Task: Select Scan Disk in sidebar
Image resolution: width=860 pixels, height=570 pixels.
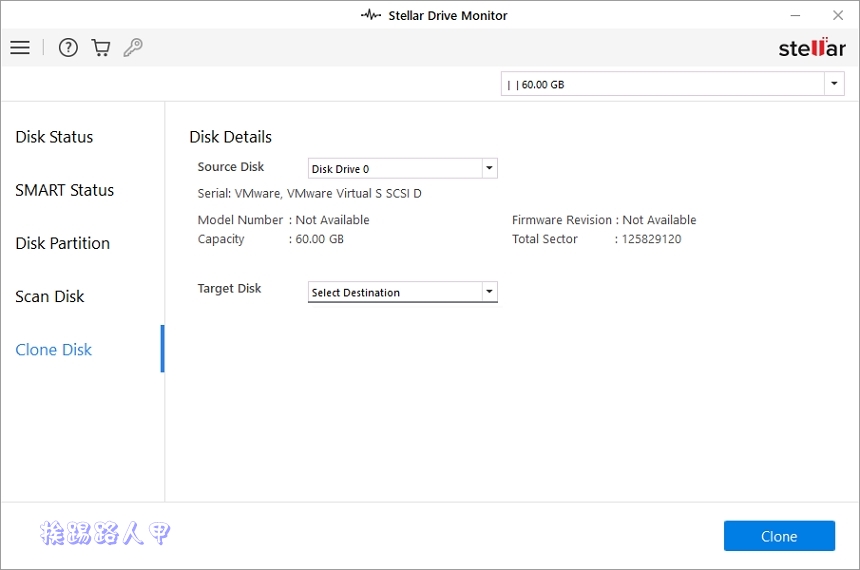Action: click(x=50, y=296)
